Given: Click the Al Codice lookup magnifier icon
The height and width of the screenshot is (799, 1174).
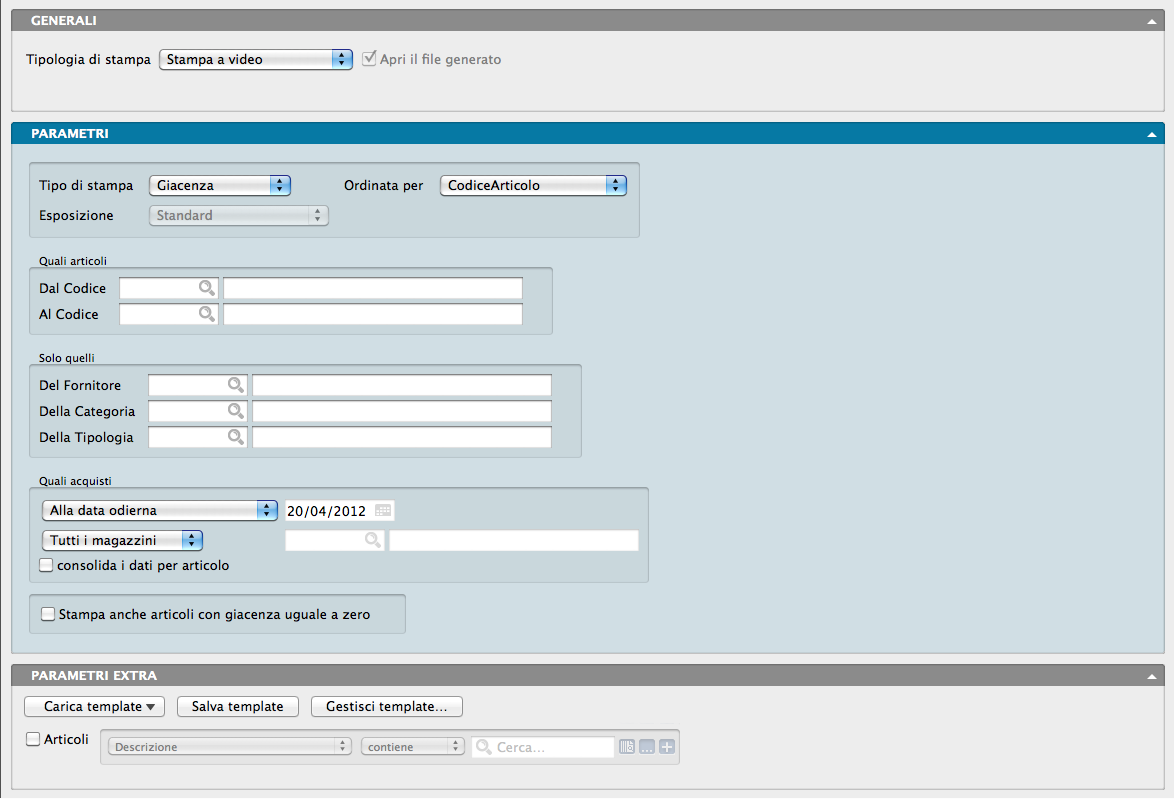Looking at the screenshot, I should (206, 314).
